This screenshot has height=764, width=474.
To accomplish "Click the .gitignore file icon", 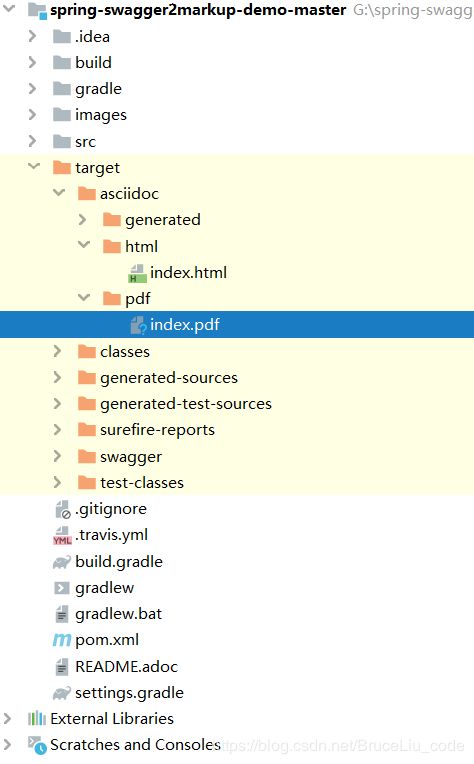I will (x=63, y=510).
